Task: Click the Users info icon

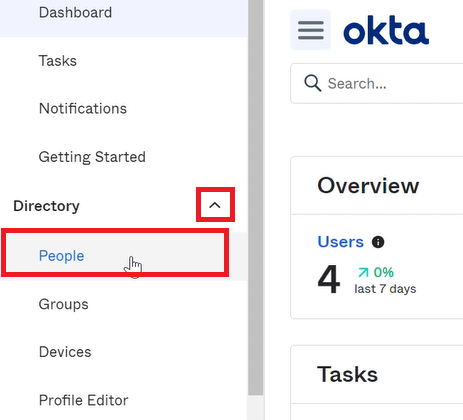Action: [378, 242]
